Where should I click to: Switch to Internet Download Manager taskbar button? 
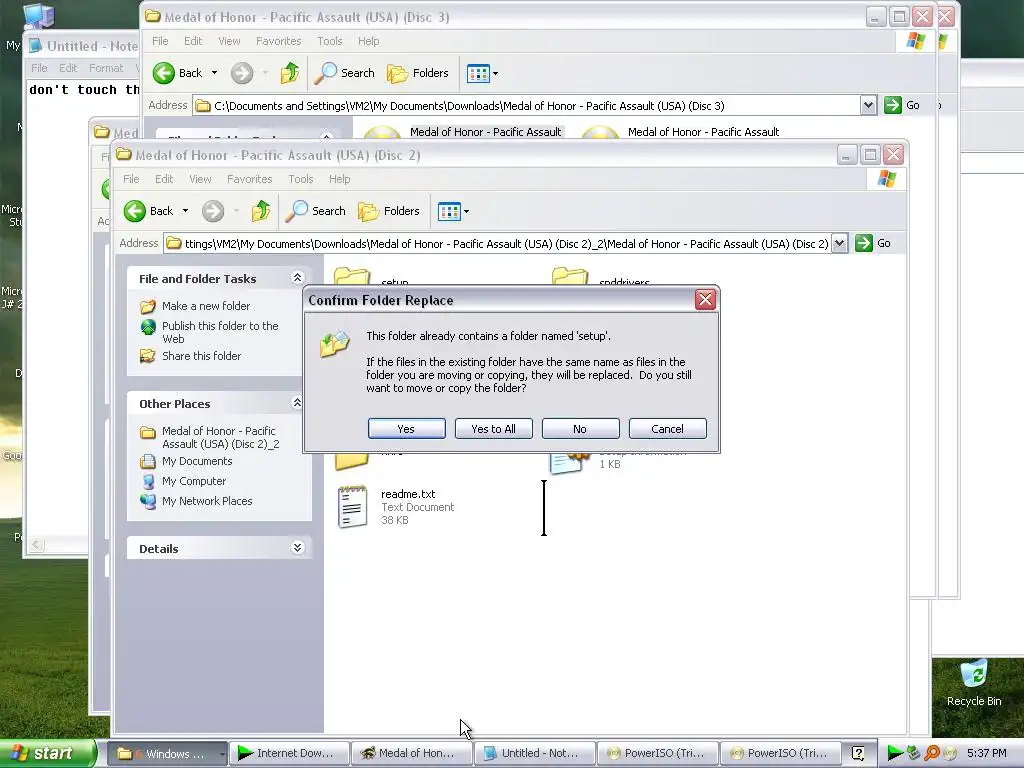pos(289,754)
